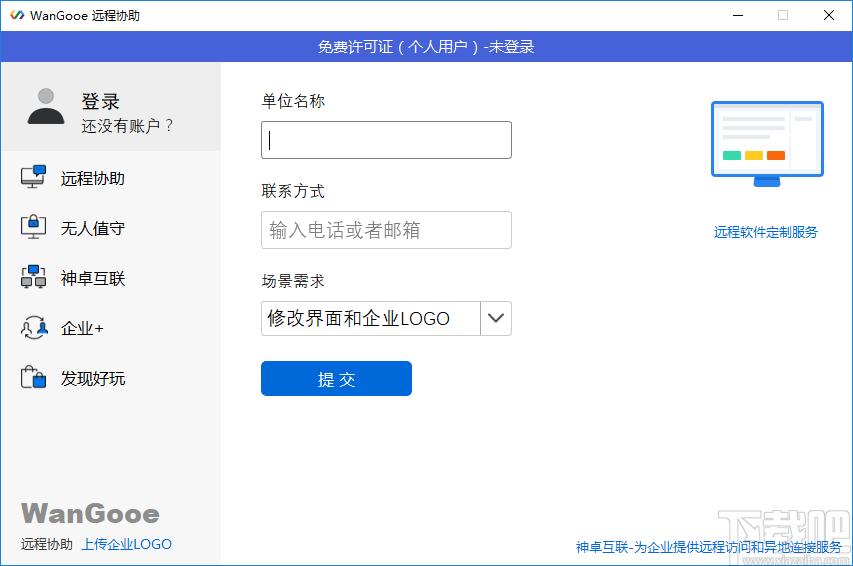The height and width of the screenshot is (566, 853).
Task: Click the 联系方式 phone or email field
Action: point(386,230)
